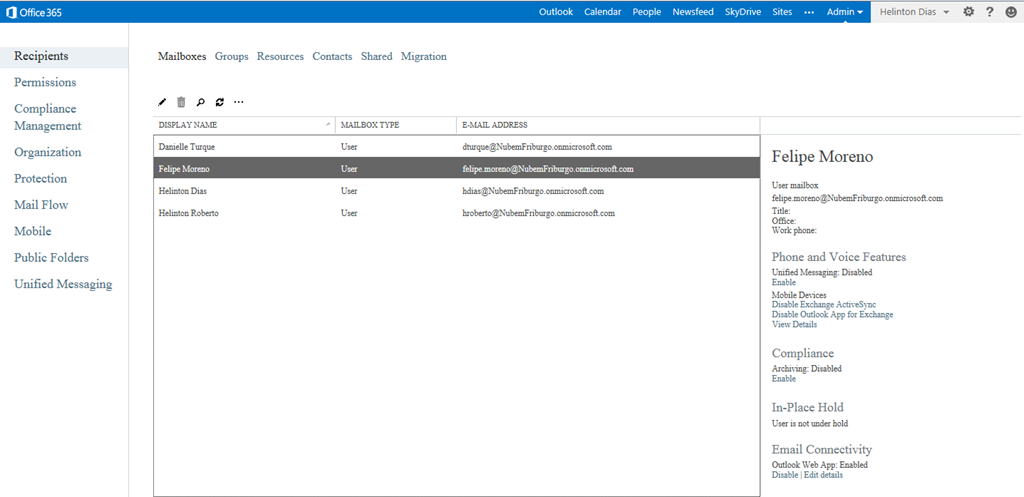The height and width of the screenshot is (497, 1024).
Task: Enable Unified Messaging link
Action: pyautogui.click(x=784, y=282)
